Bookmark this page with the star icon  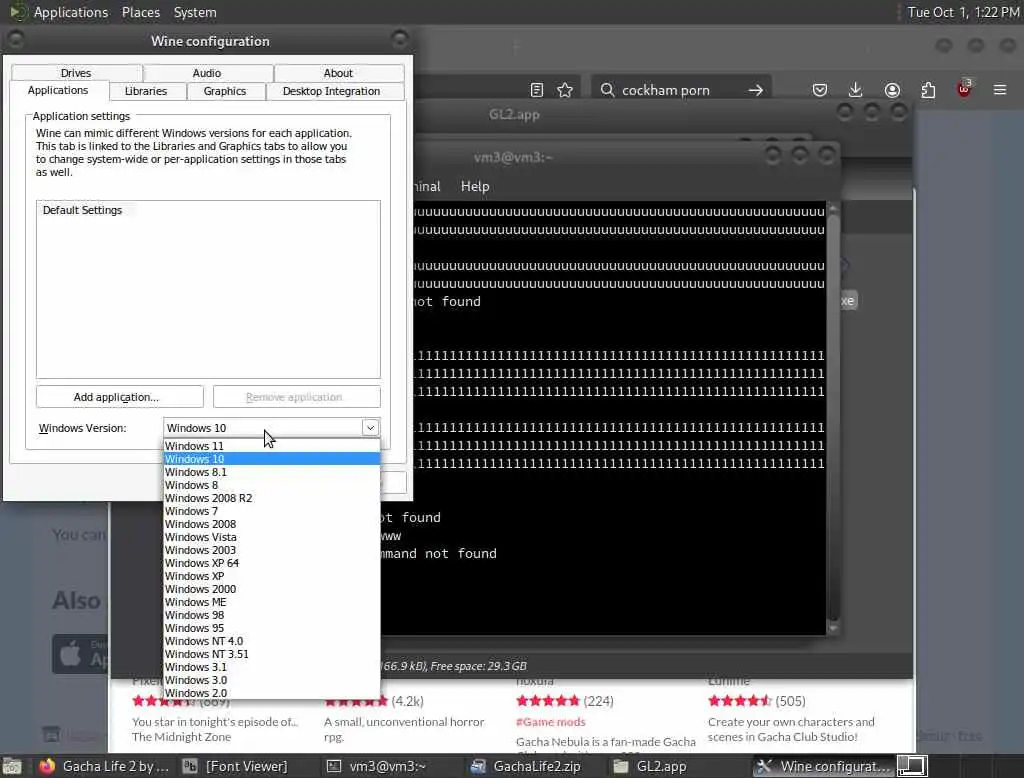(565, 90)
